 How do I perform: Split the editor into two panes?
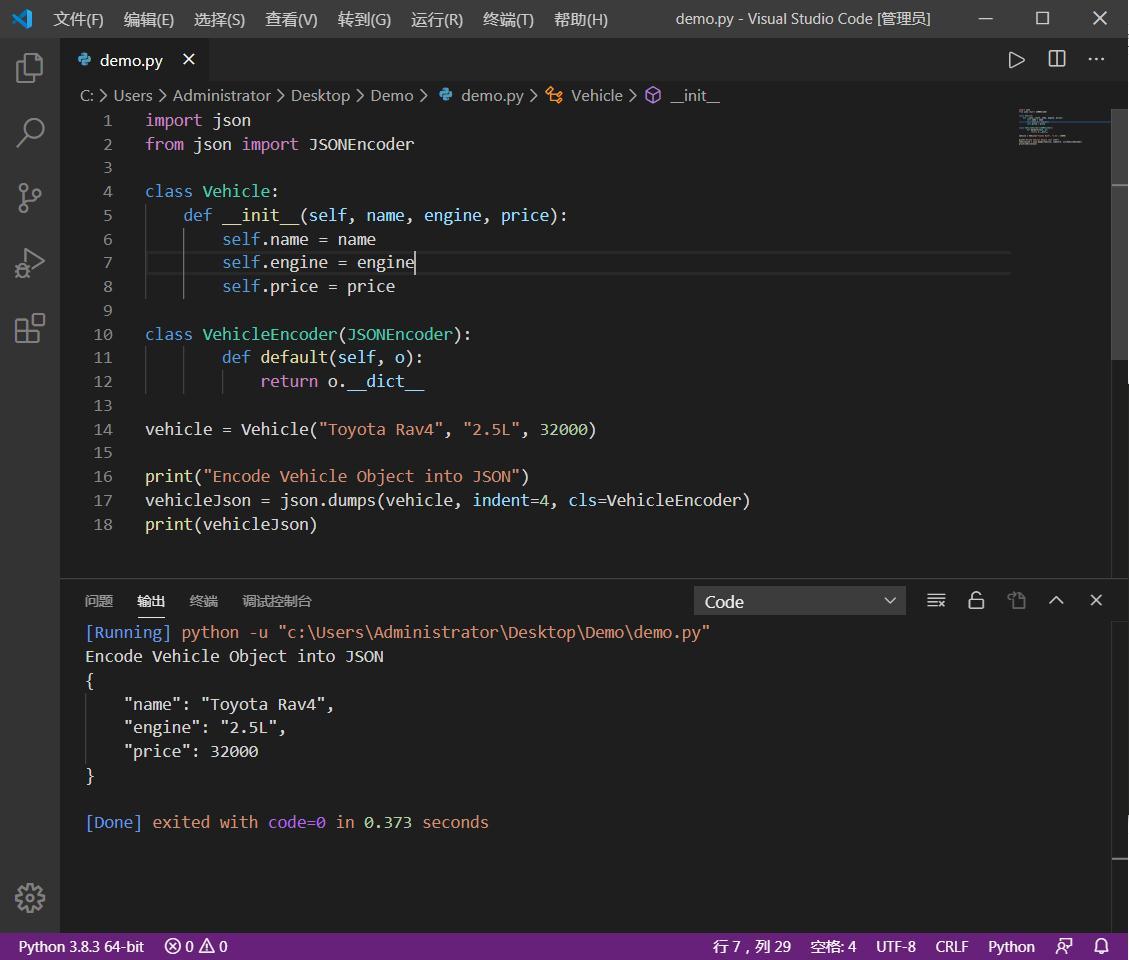click(x=1056, y=59)
